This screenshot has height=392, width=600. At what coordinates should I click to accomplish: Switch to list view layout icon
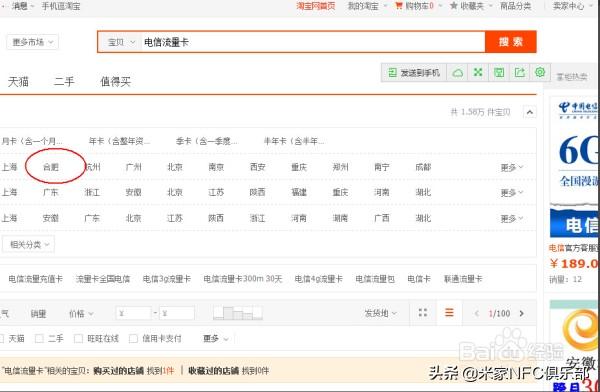click(x=449, y=313)
